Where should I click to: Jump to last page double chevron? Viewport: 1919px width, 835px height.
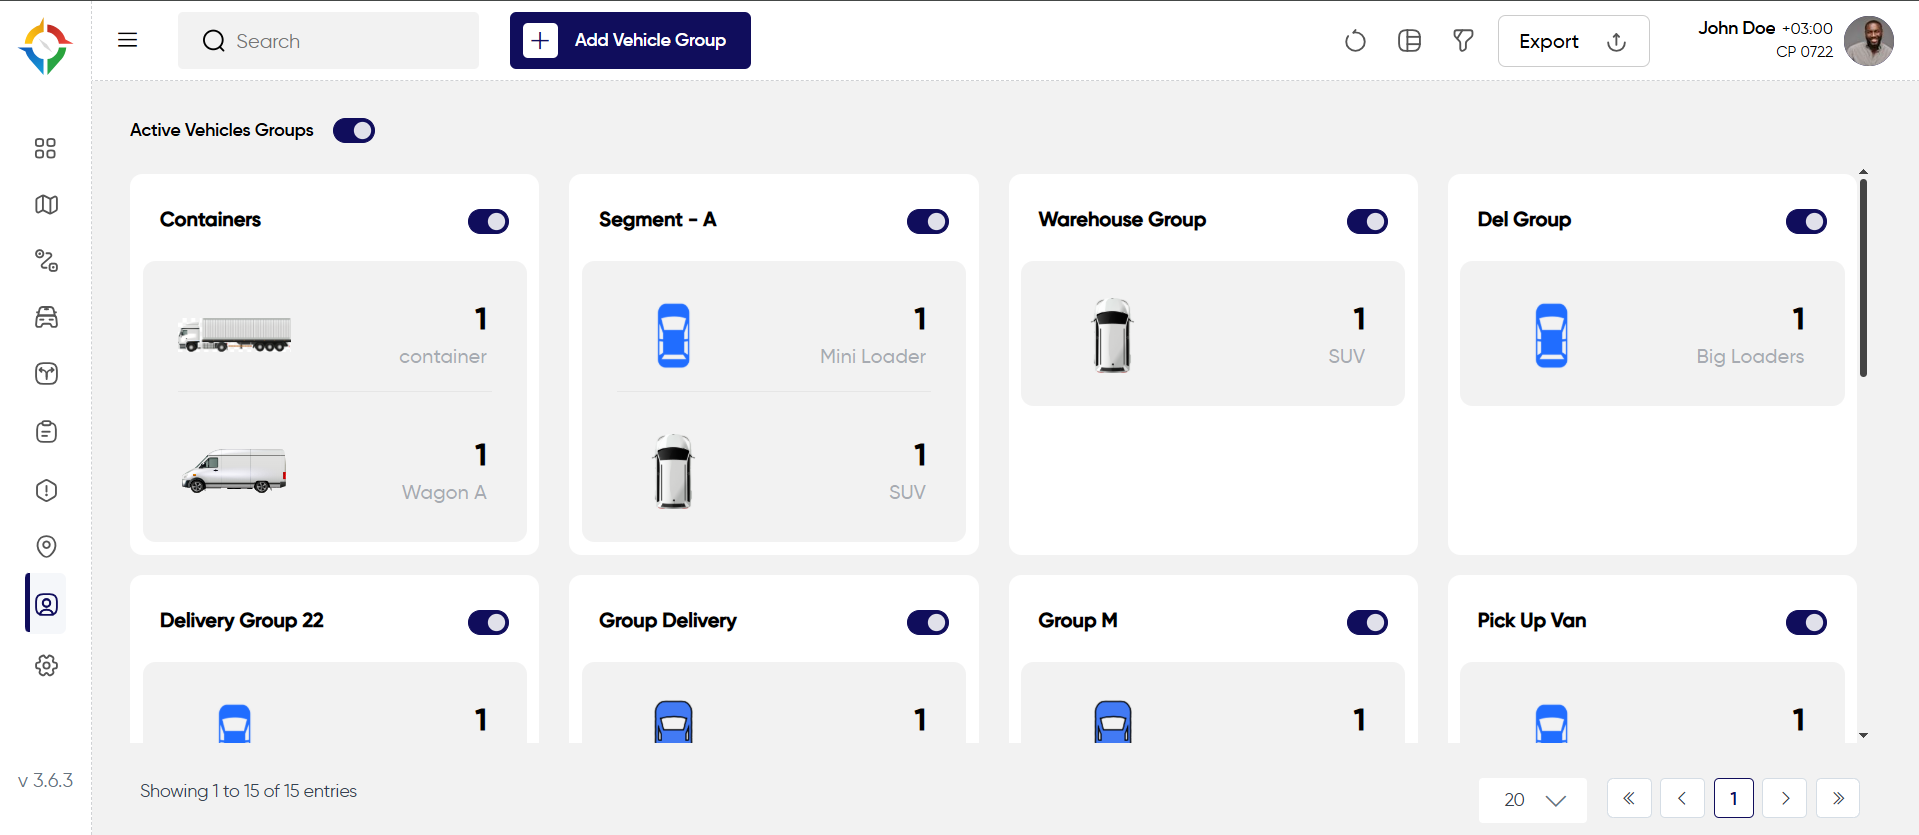(1838, 798)
